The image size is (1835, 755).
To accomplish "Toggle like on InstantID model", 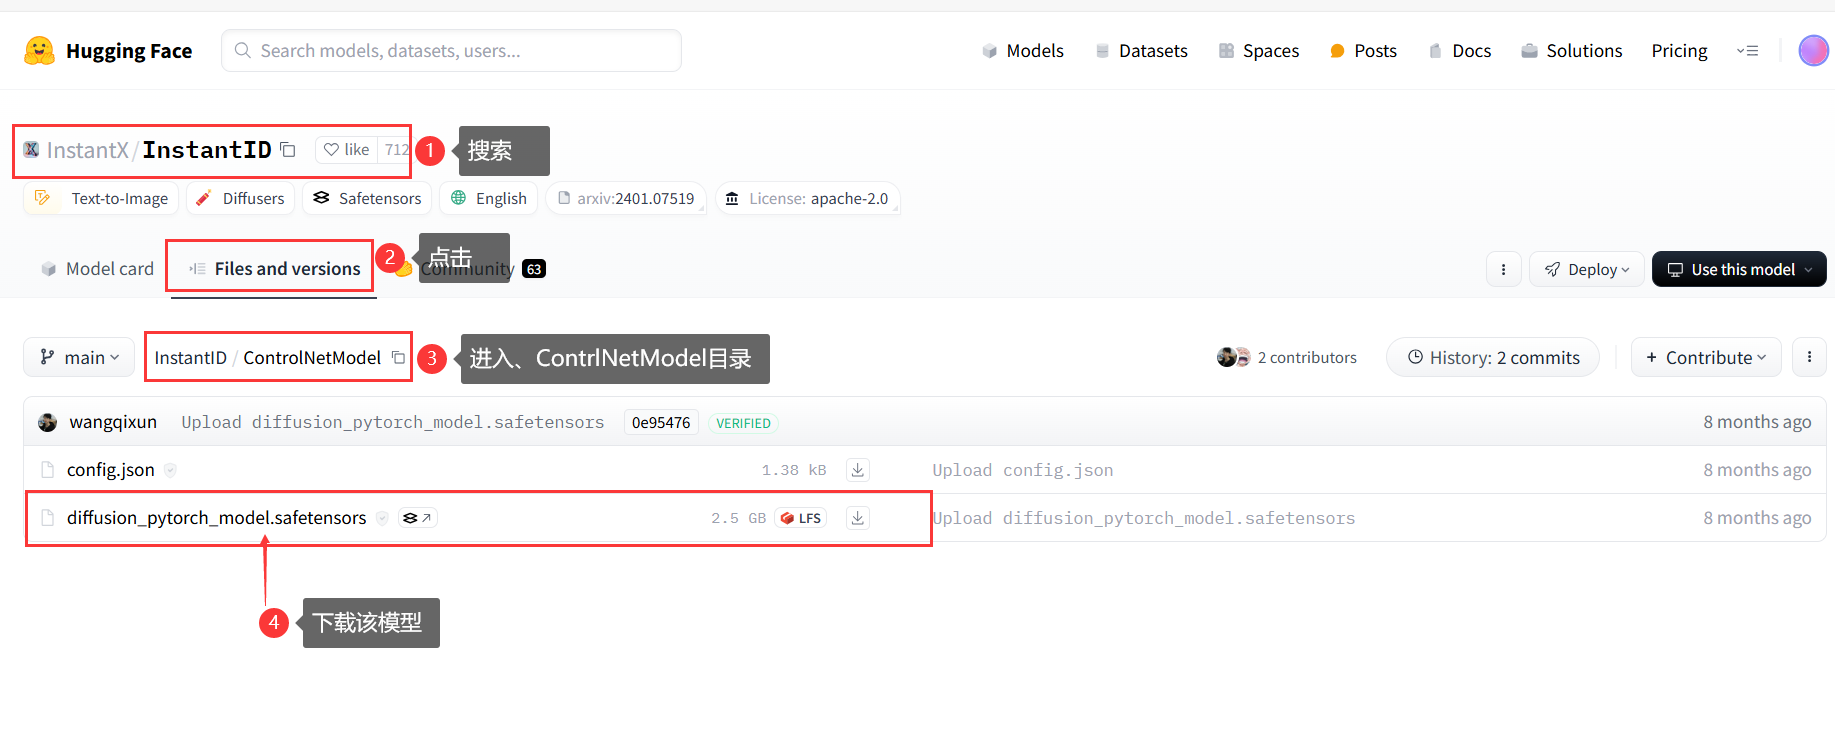I will [347, 150].
